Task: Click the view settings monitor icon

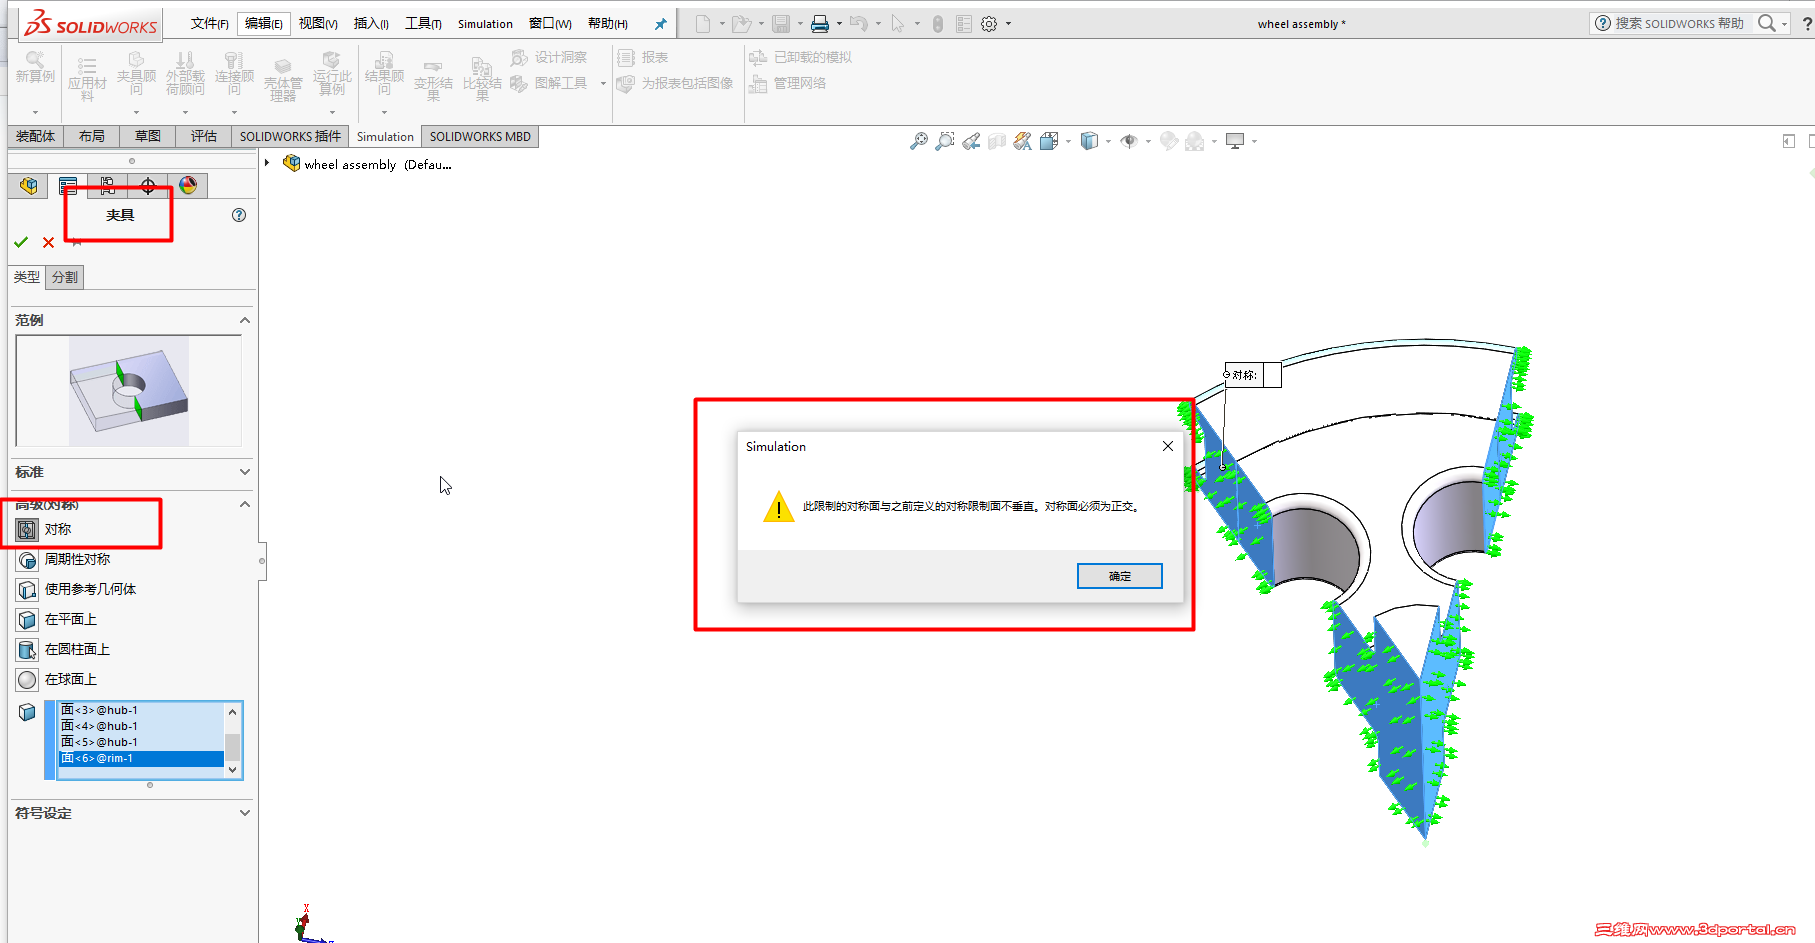Action: point(1235,142)
